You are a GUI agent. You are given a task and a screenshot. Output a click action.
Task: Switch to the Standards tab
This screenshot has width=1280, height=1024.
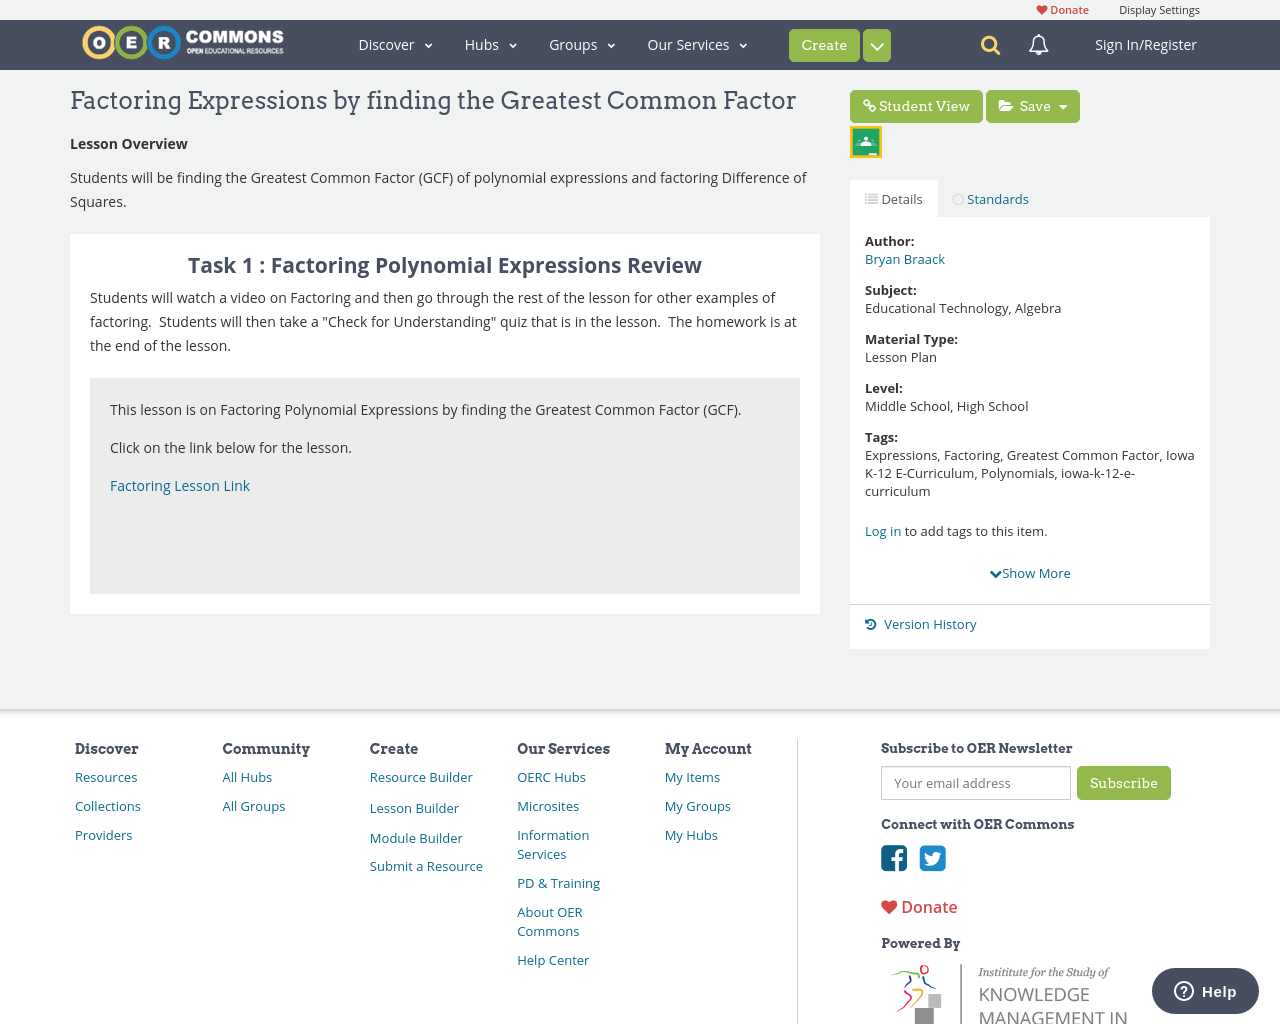pos(991,198)
